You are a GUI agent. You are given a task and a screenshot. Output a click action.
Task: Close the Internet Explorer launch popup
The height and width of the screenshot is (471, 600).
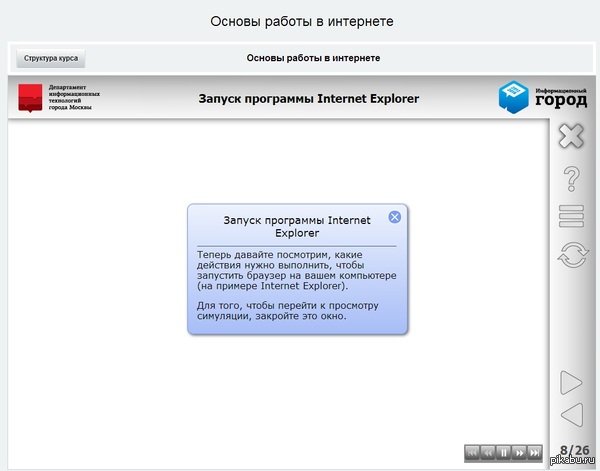click(x=394, y=217)
